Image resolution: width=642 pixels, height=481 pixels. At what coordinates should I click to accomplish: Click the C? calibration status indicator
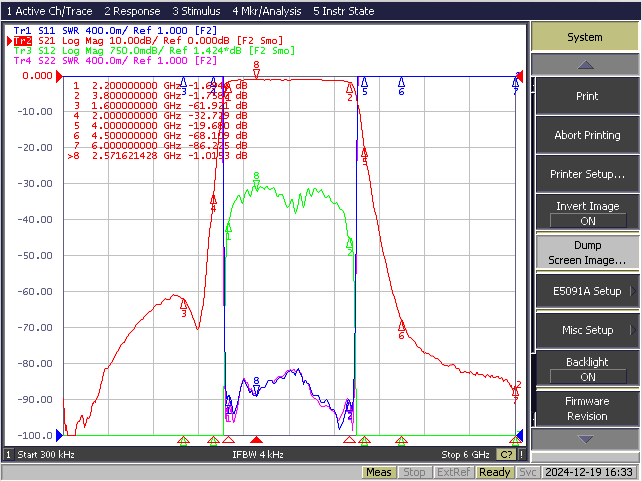pos(506,454)
